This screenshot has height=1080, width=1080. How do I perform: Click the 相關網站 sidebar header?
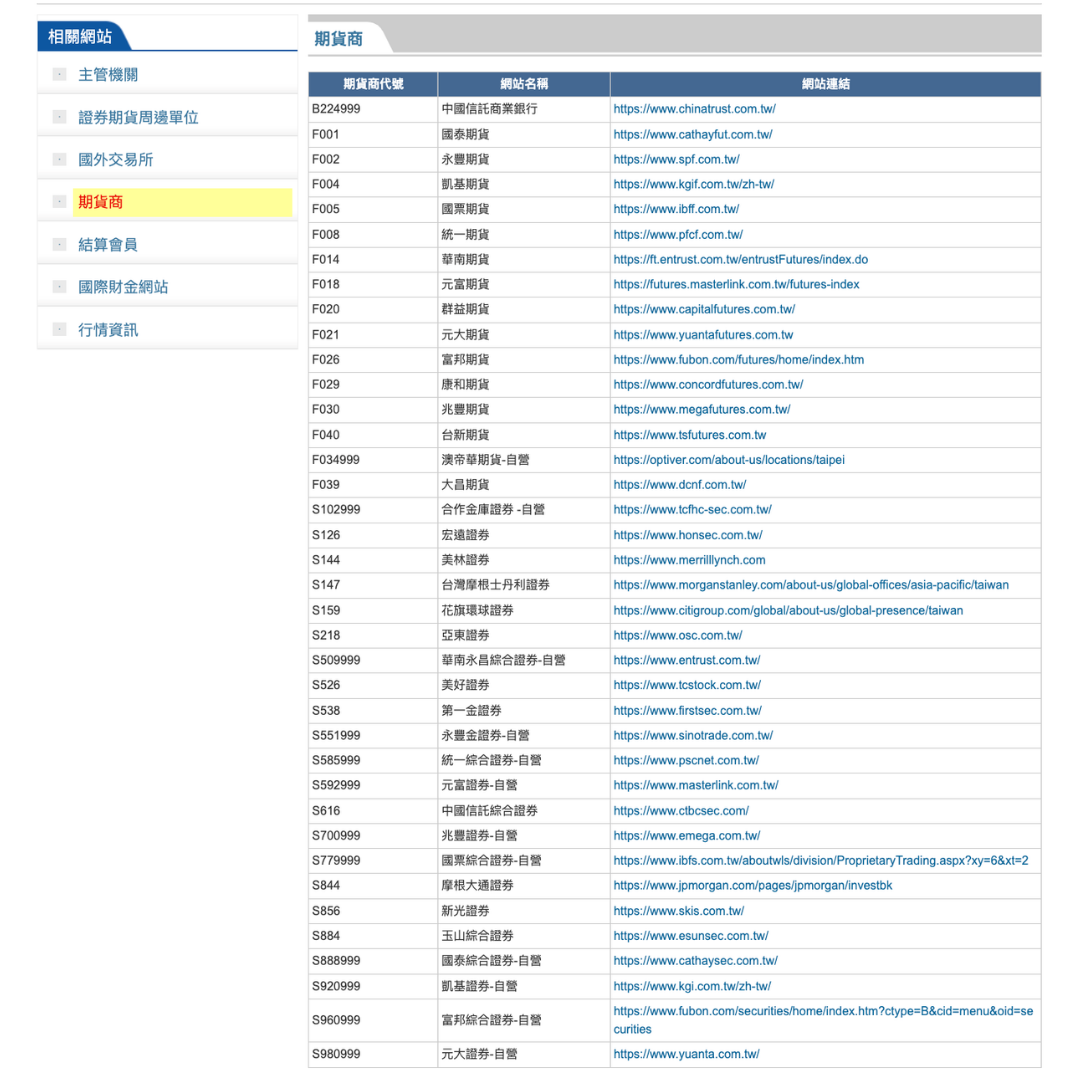(x=80, y=37)
